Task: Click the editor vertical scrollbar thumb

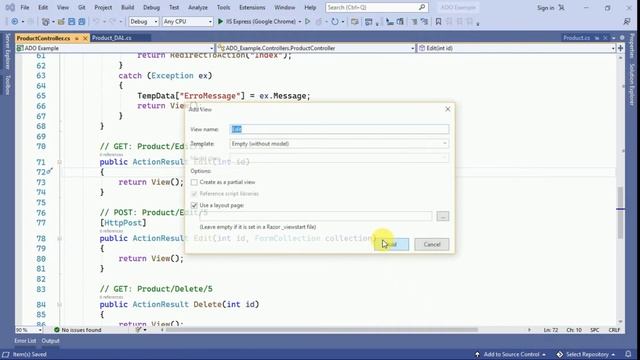Action: [x=620, y=213]
